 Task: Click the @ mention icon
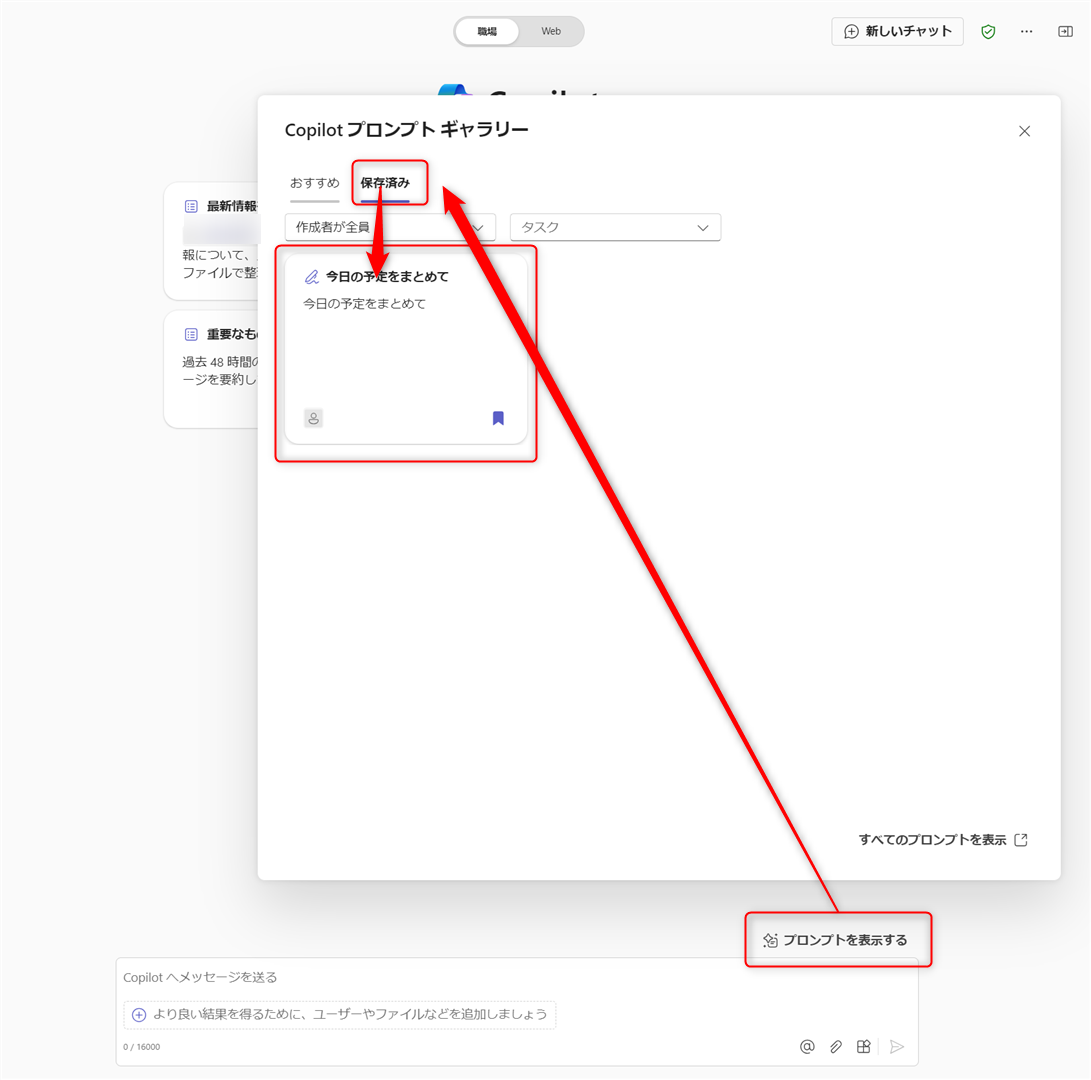[x=806, y=1047]
